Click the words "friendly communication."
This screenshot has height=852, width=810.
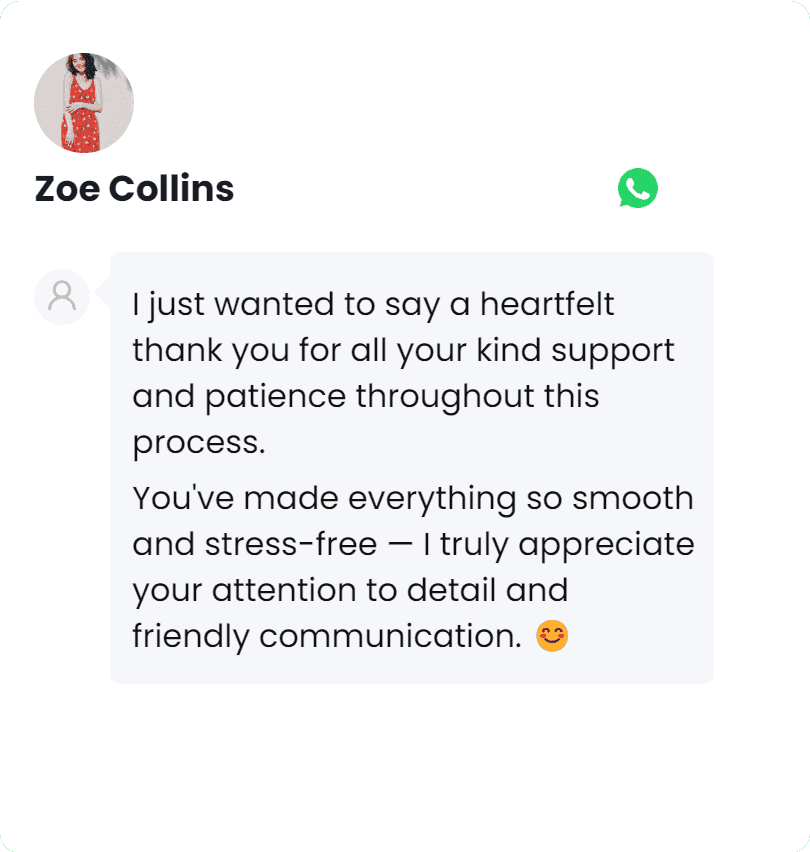click(x=327, y=636)
